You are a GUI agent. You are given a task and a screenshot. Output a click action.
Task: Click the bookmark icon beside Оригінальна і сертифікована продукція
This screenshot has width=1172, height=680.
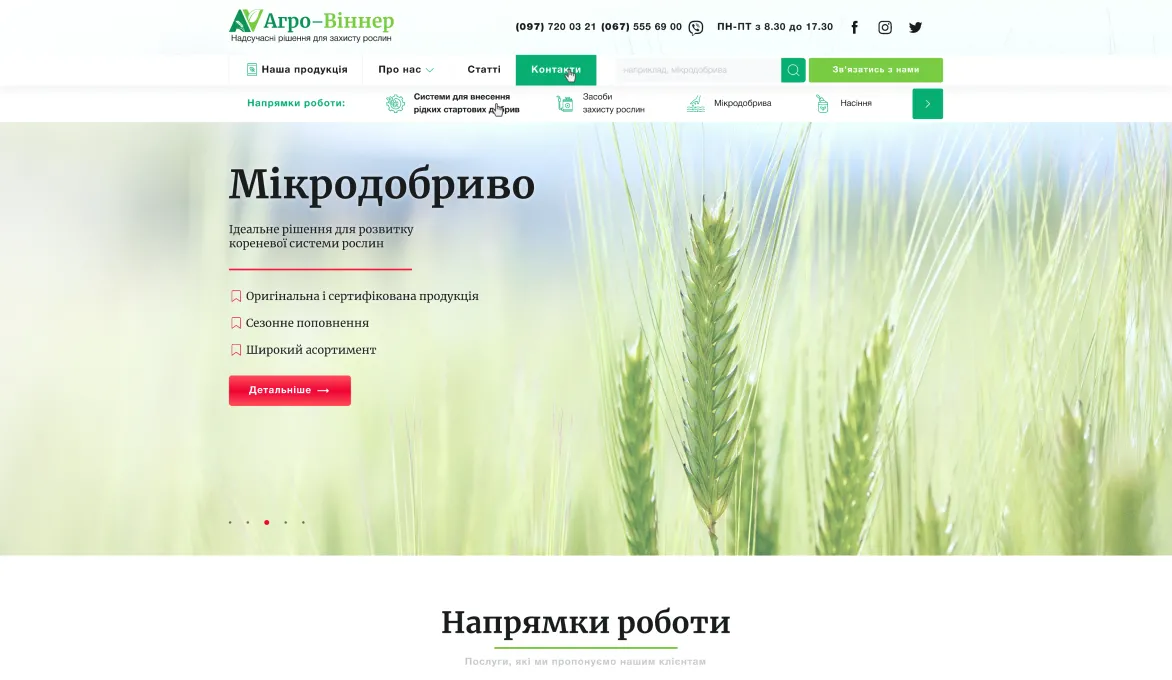pos(236,296)
